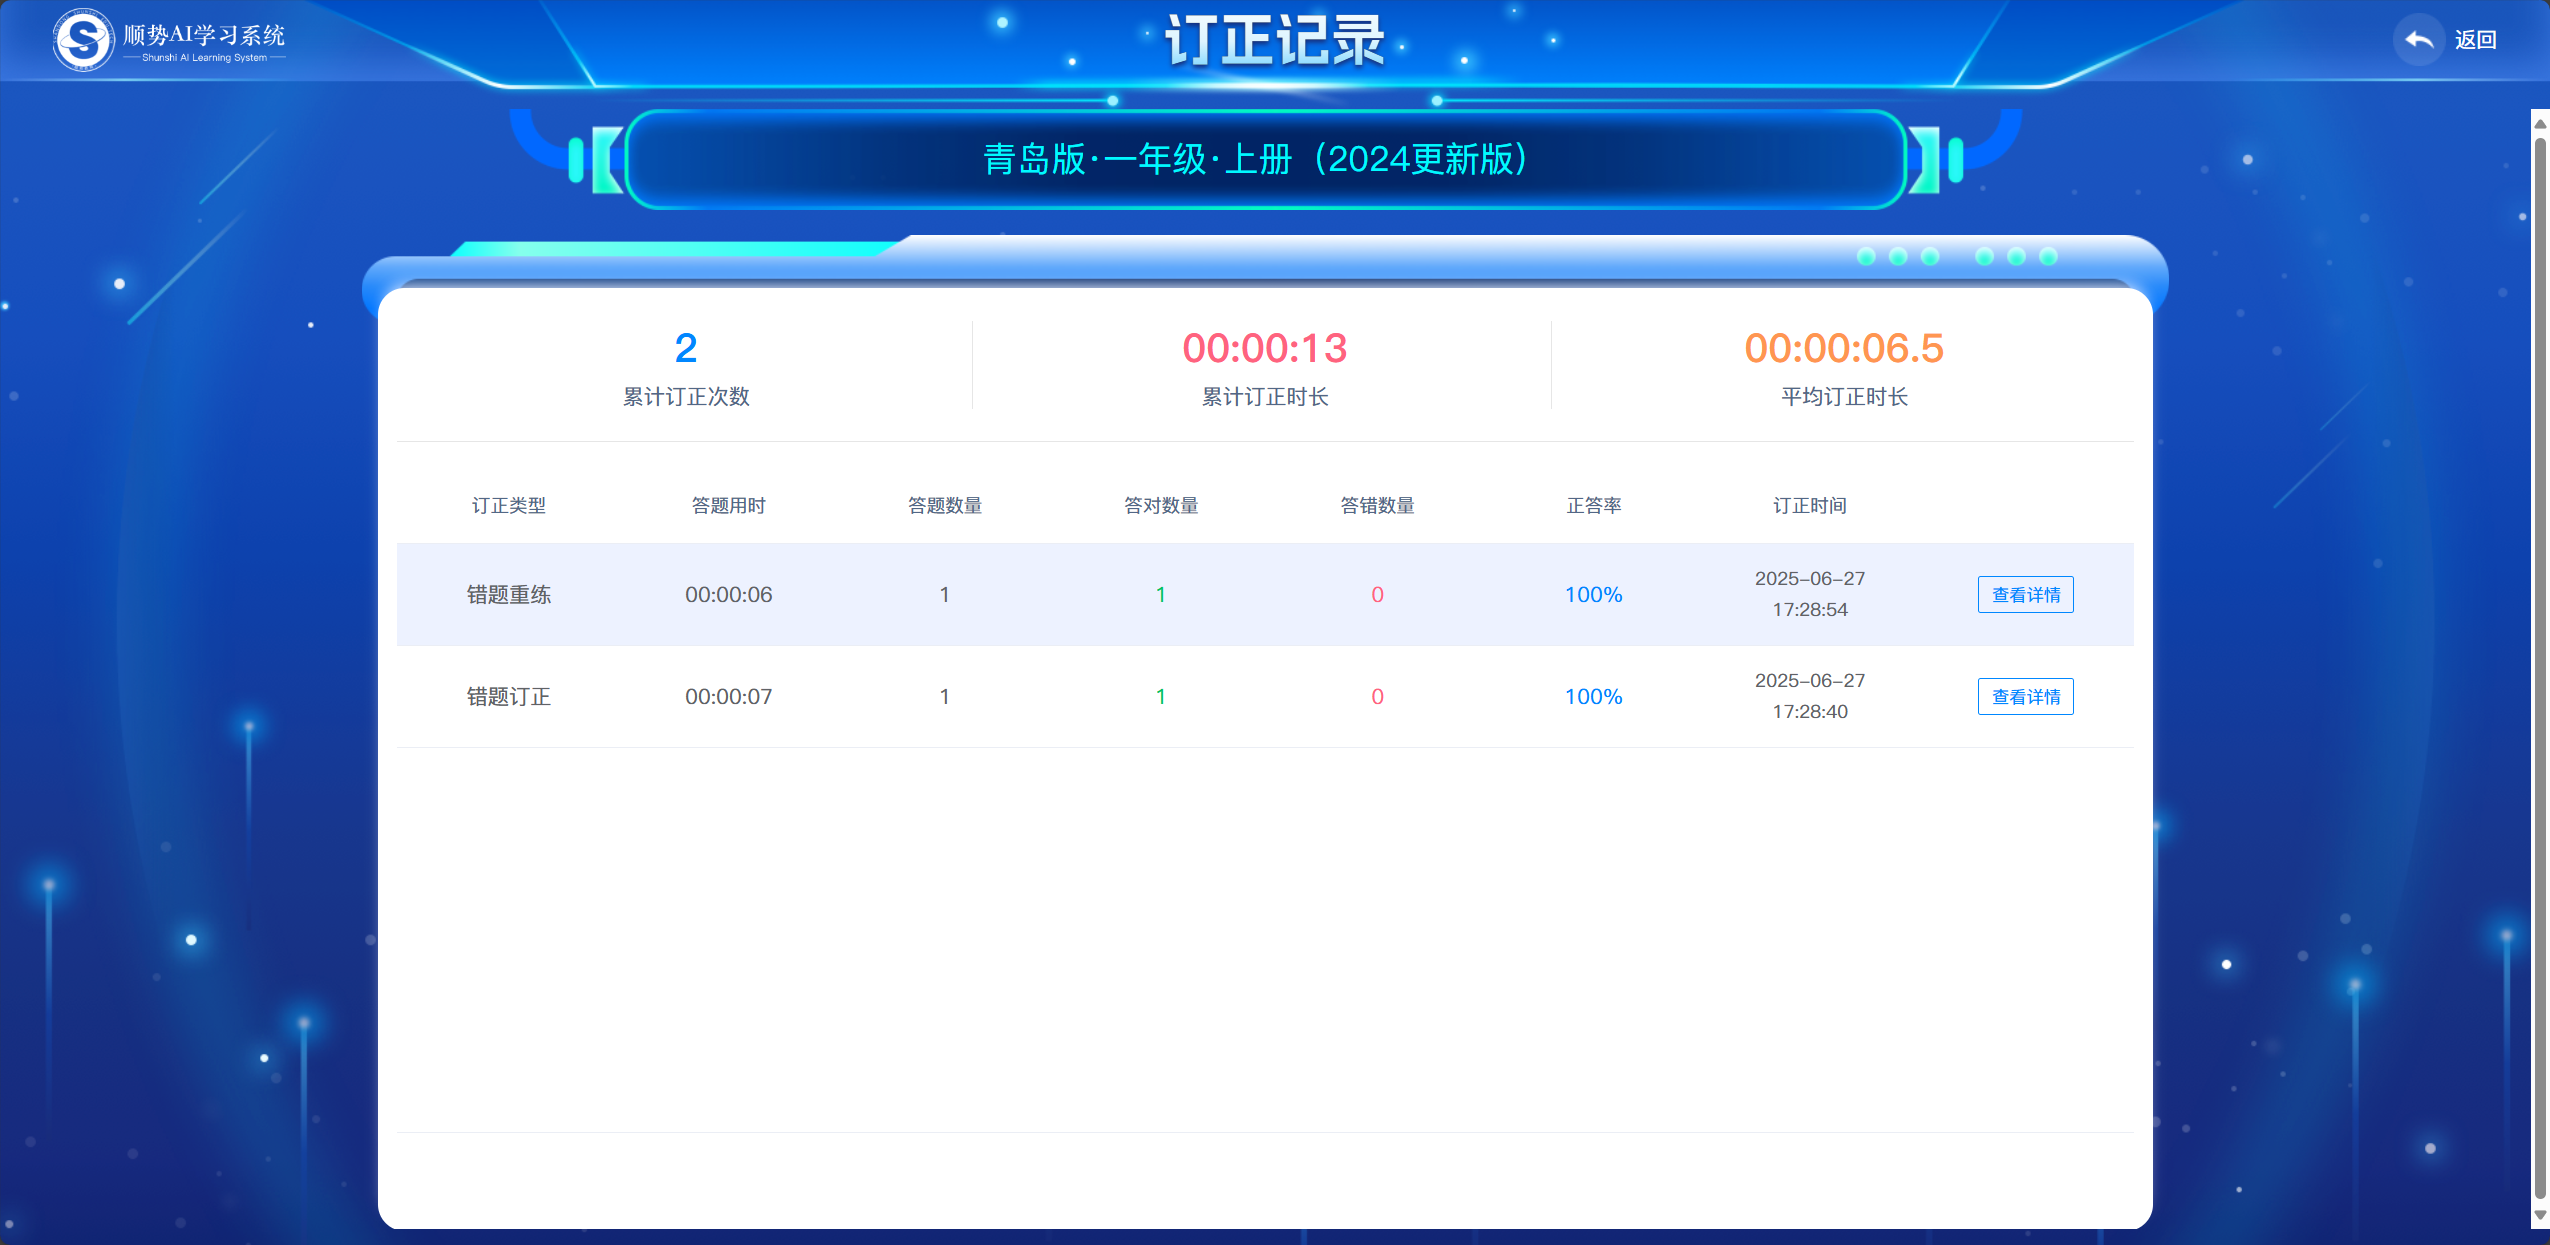Viewport: 2550px width, 1245px height.
Task: Click the 00:00:07 answer time cell
Action: click(x=728, y=697)
